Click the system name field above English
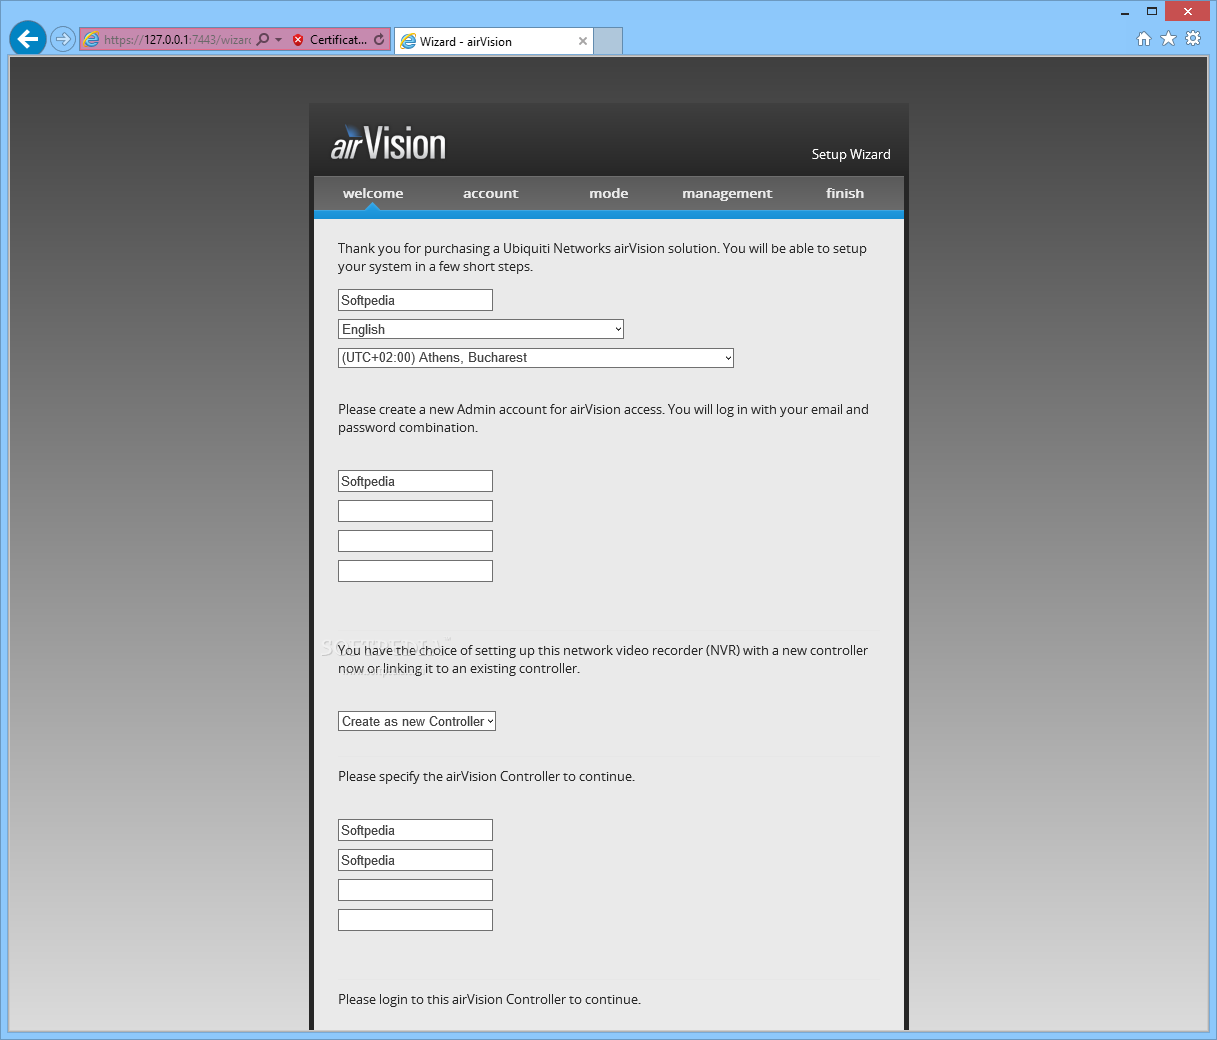The image size is (1217, 1040). 415,300
